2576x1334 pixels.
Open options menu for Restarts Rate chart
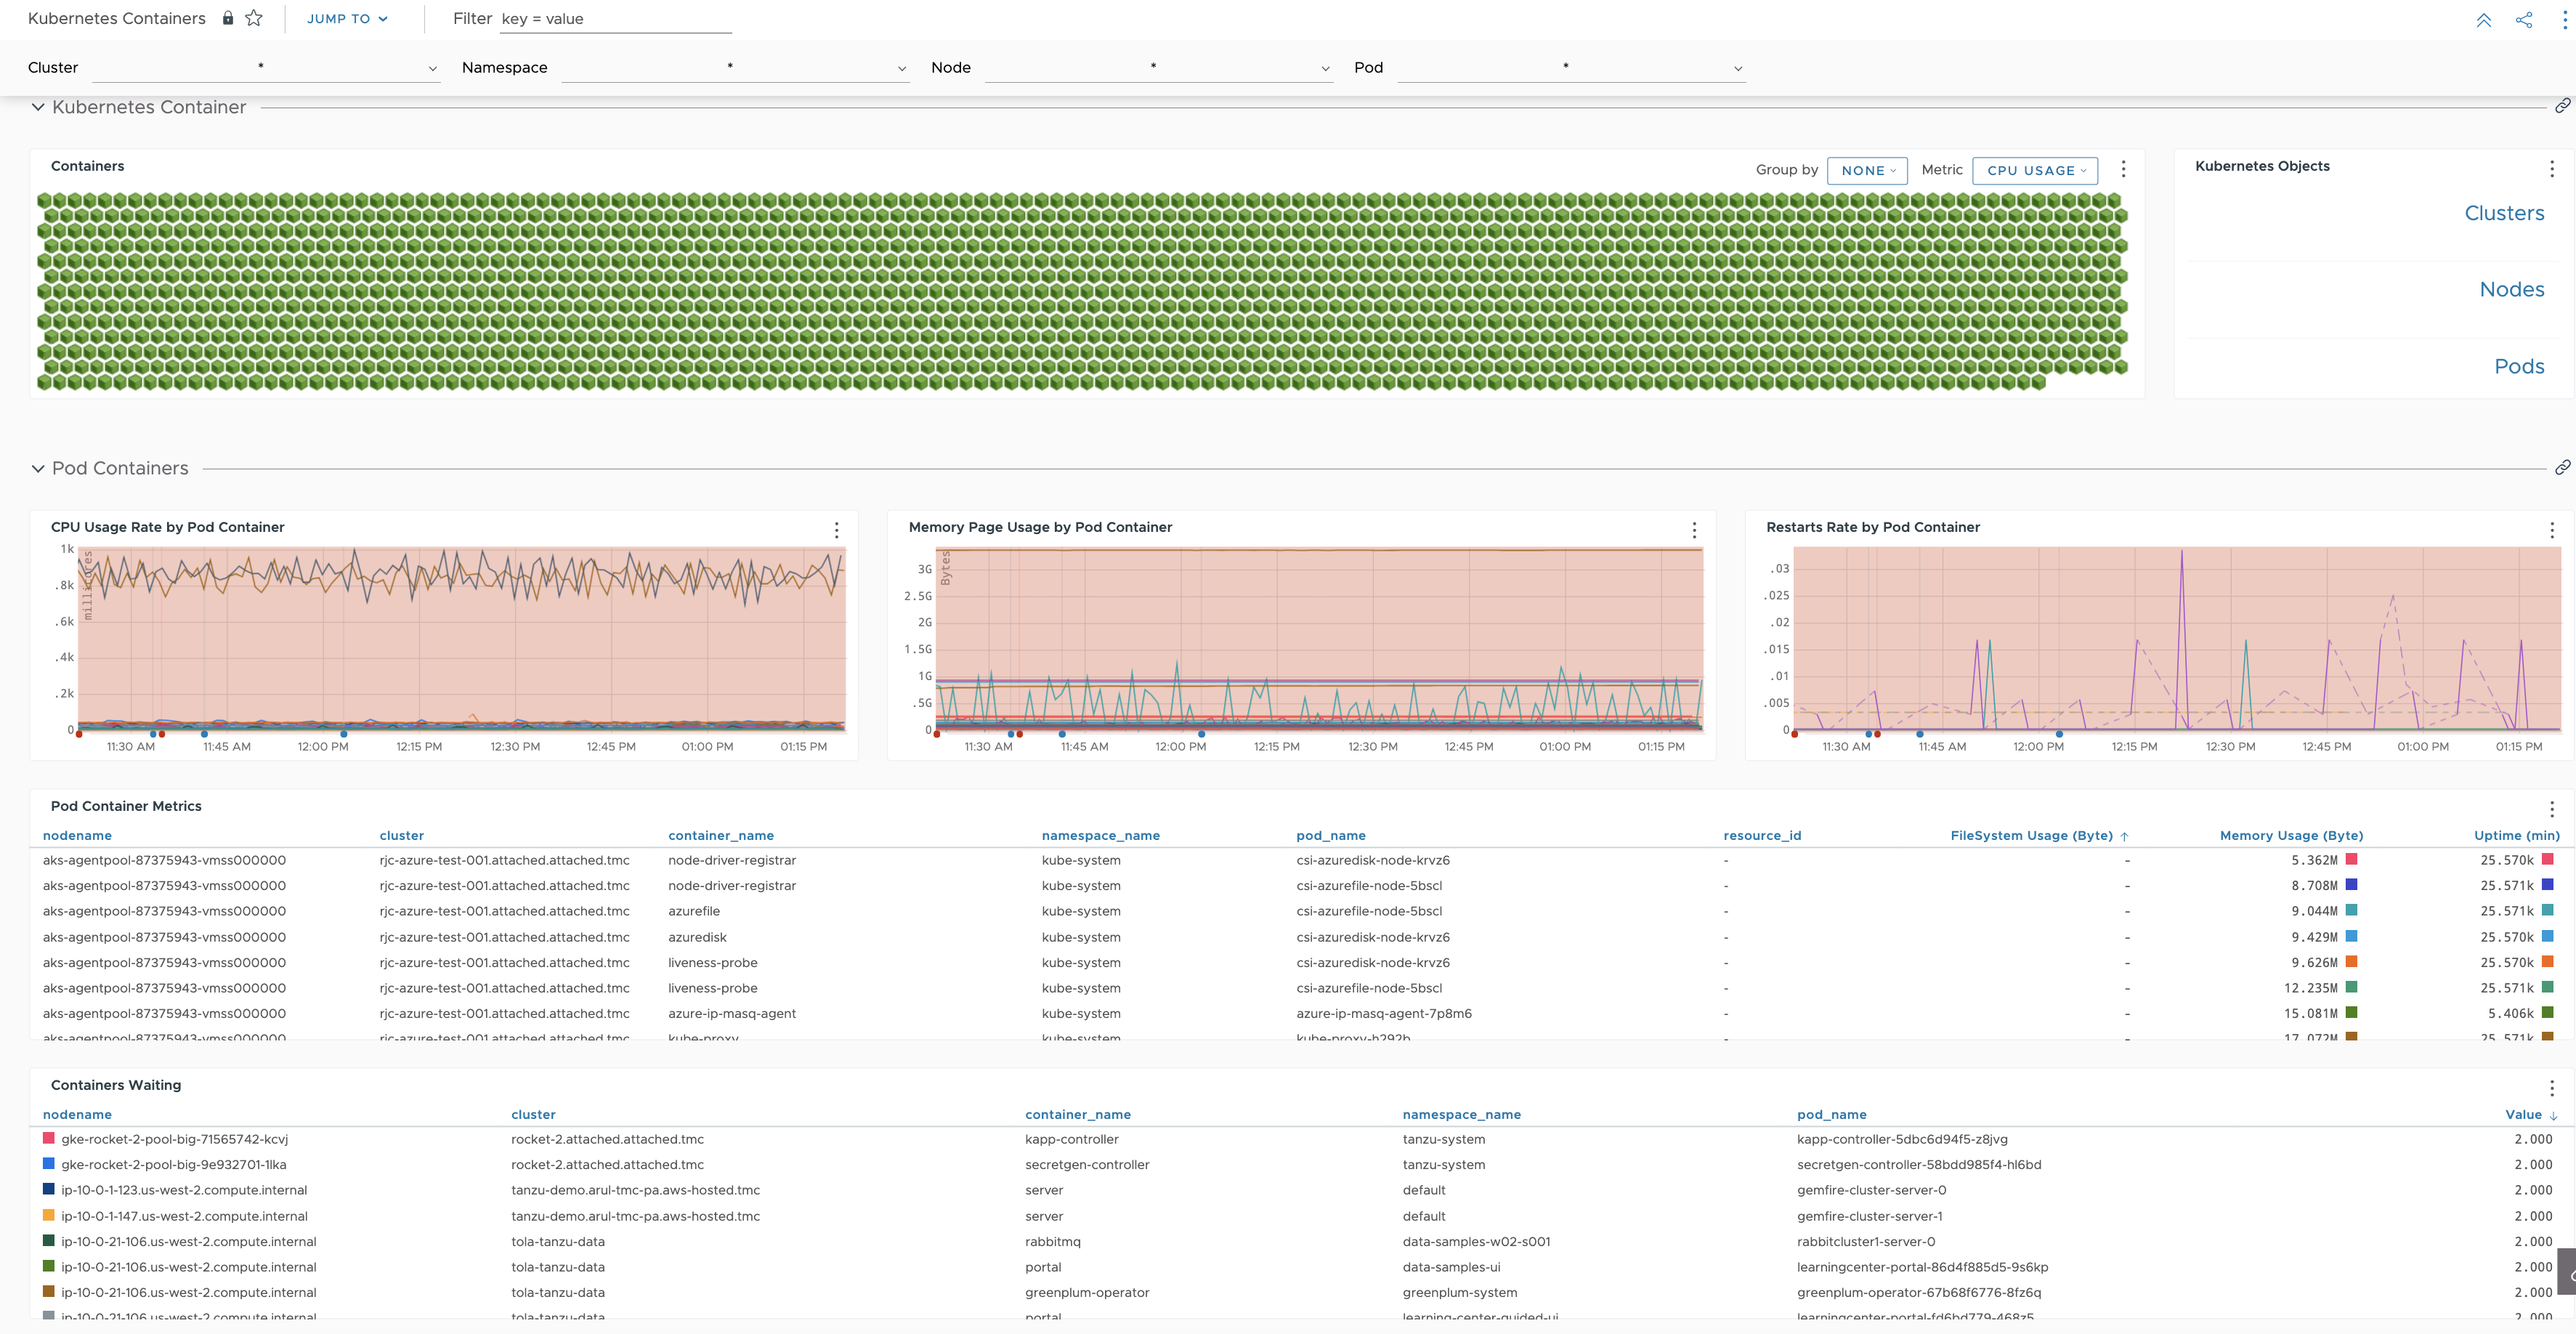2553,531
